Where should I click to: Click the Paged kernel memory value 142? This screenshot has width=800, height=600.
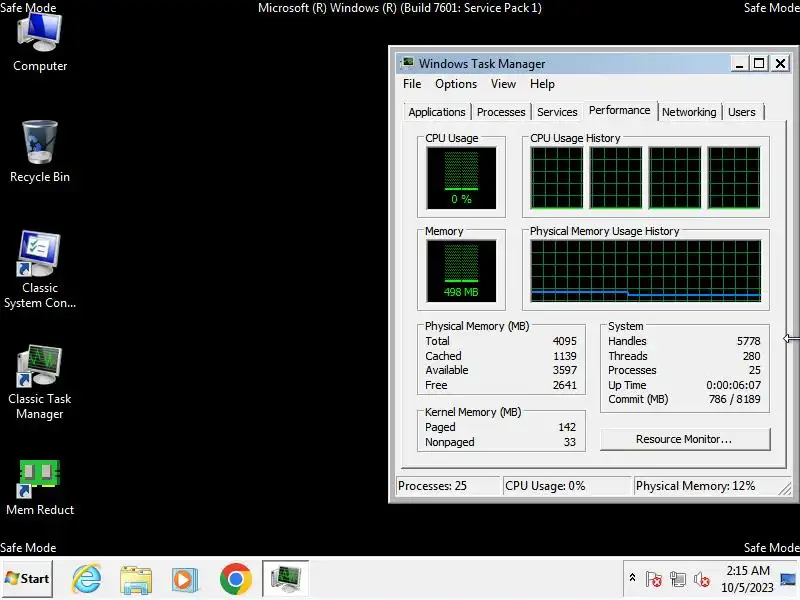click(567, 427)
